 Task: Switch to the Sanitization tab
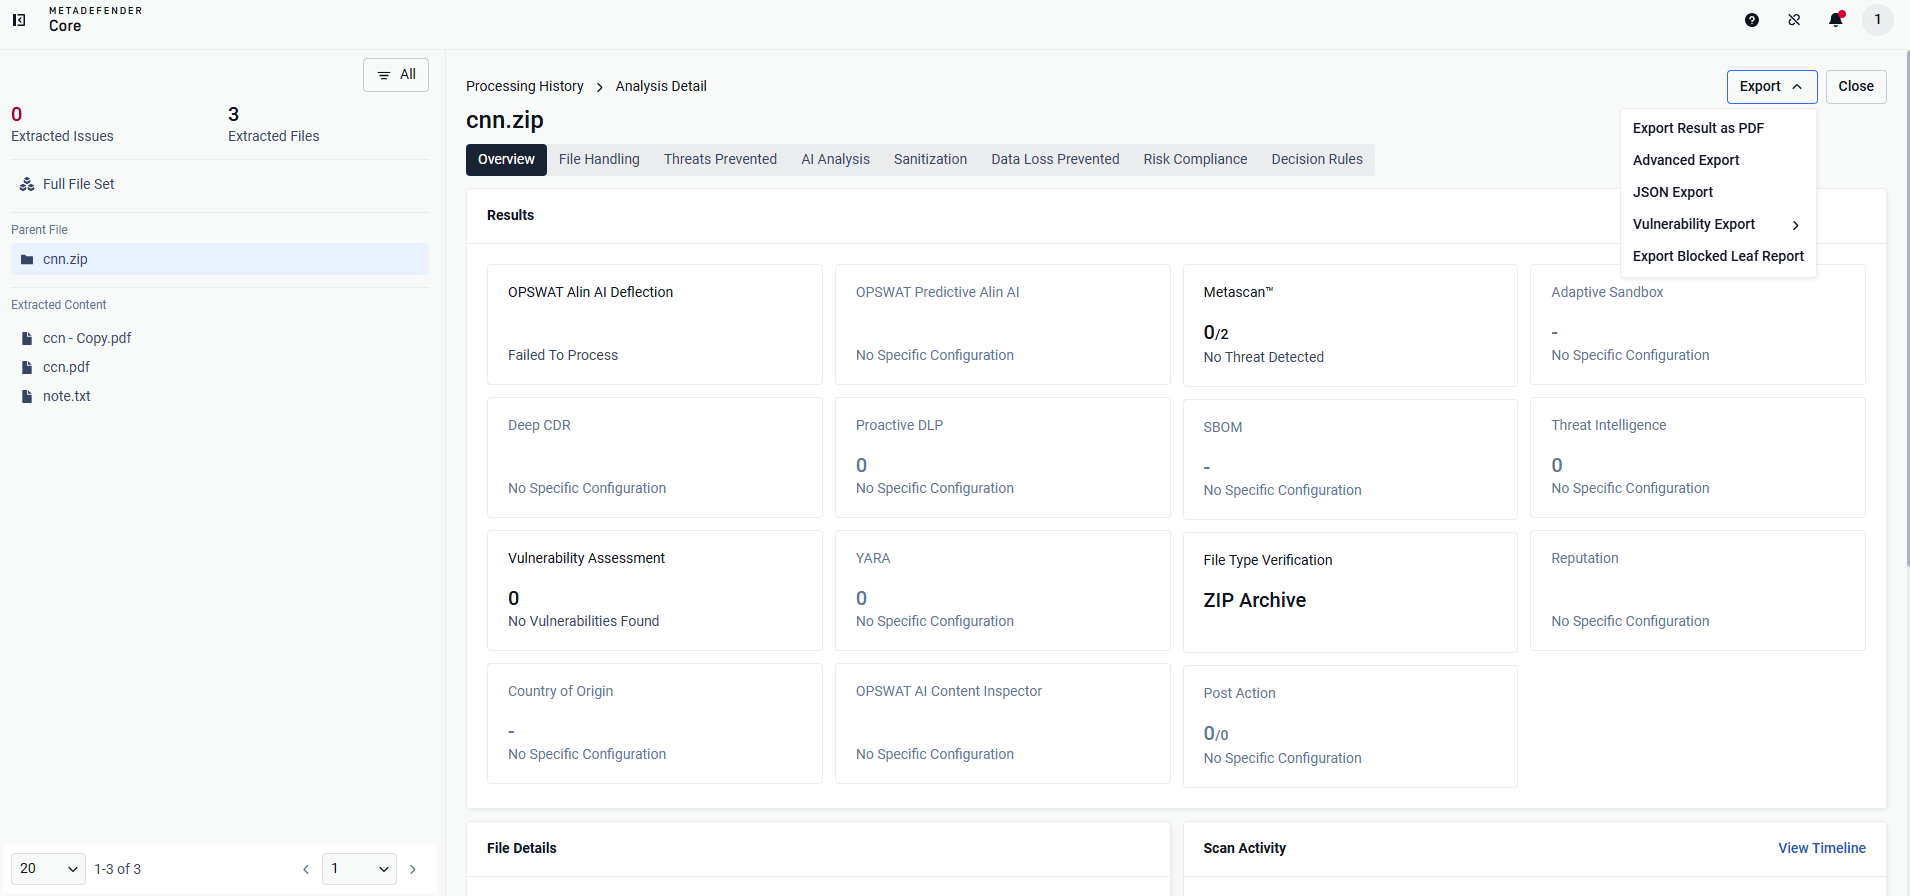click(930, 160)
